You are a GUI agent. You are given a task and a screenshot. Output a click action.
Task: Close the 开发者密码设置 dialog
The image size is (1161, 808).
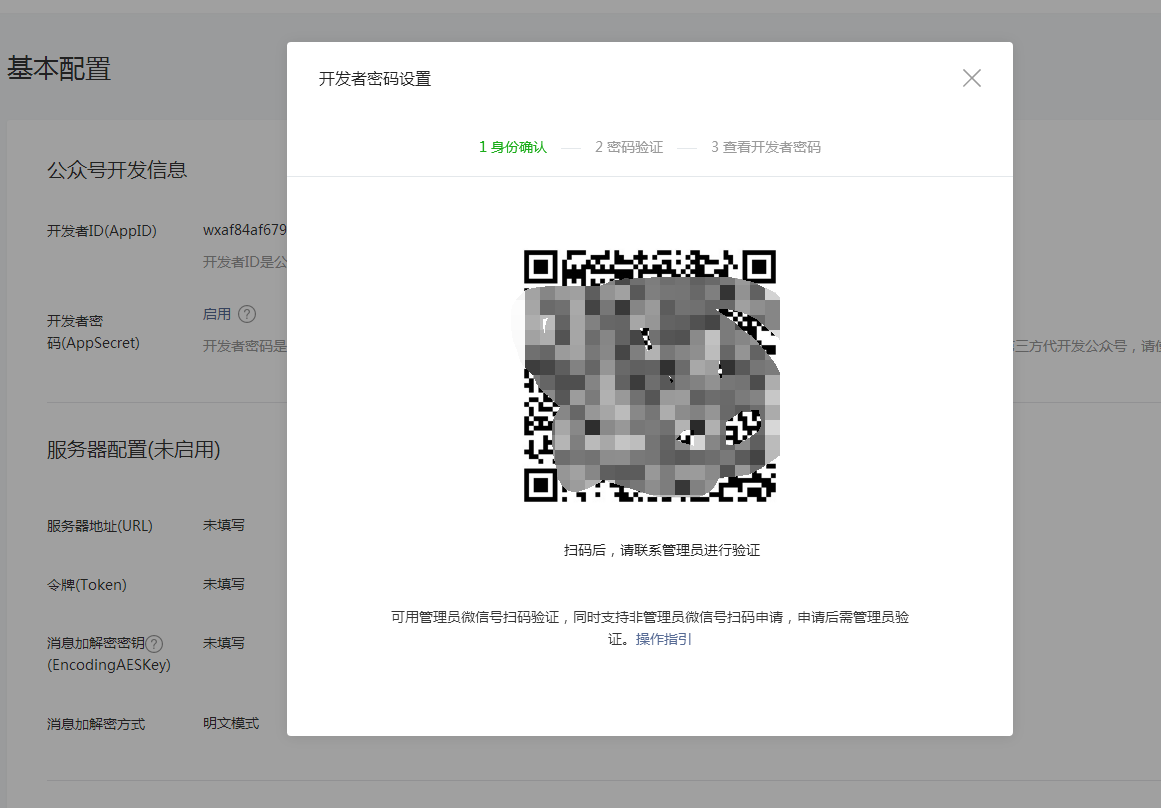[971, 78]
